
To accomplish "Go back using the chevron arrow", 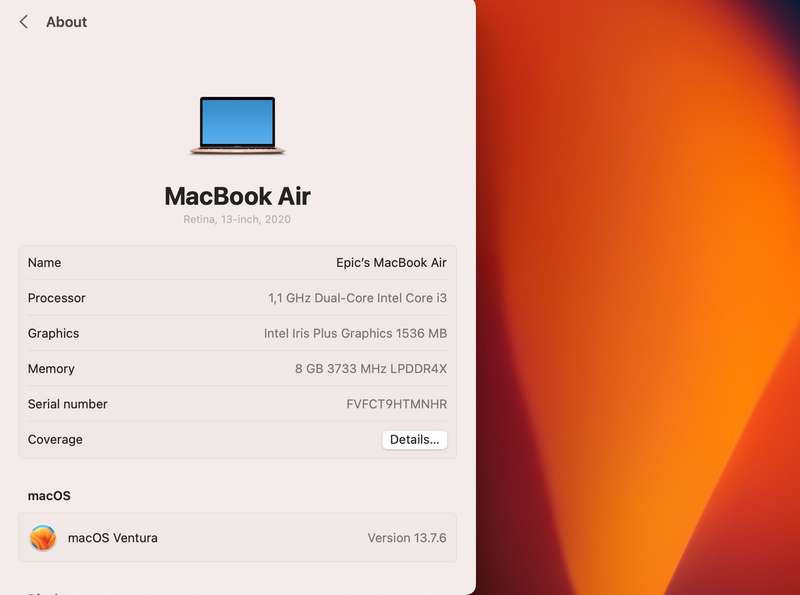I will [x=23, y=22].
